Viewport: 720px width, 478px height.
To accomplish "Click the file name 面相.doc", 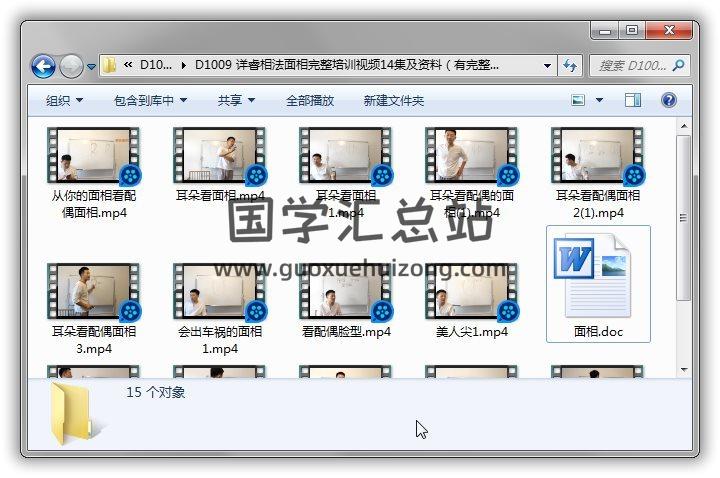I will [598, 332].
